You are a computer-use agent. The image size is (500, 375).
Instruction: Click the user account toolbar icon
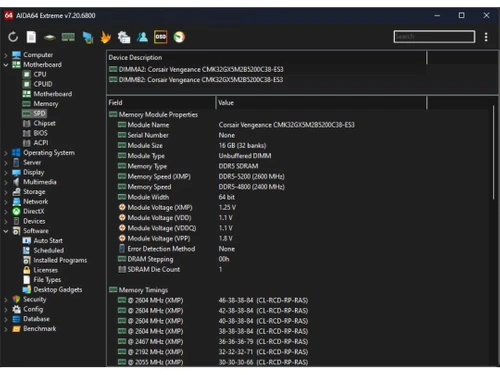click(142, 37)
